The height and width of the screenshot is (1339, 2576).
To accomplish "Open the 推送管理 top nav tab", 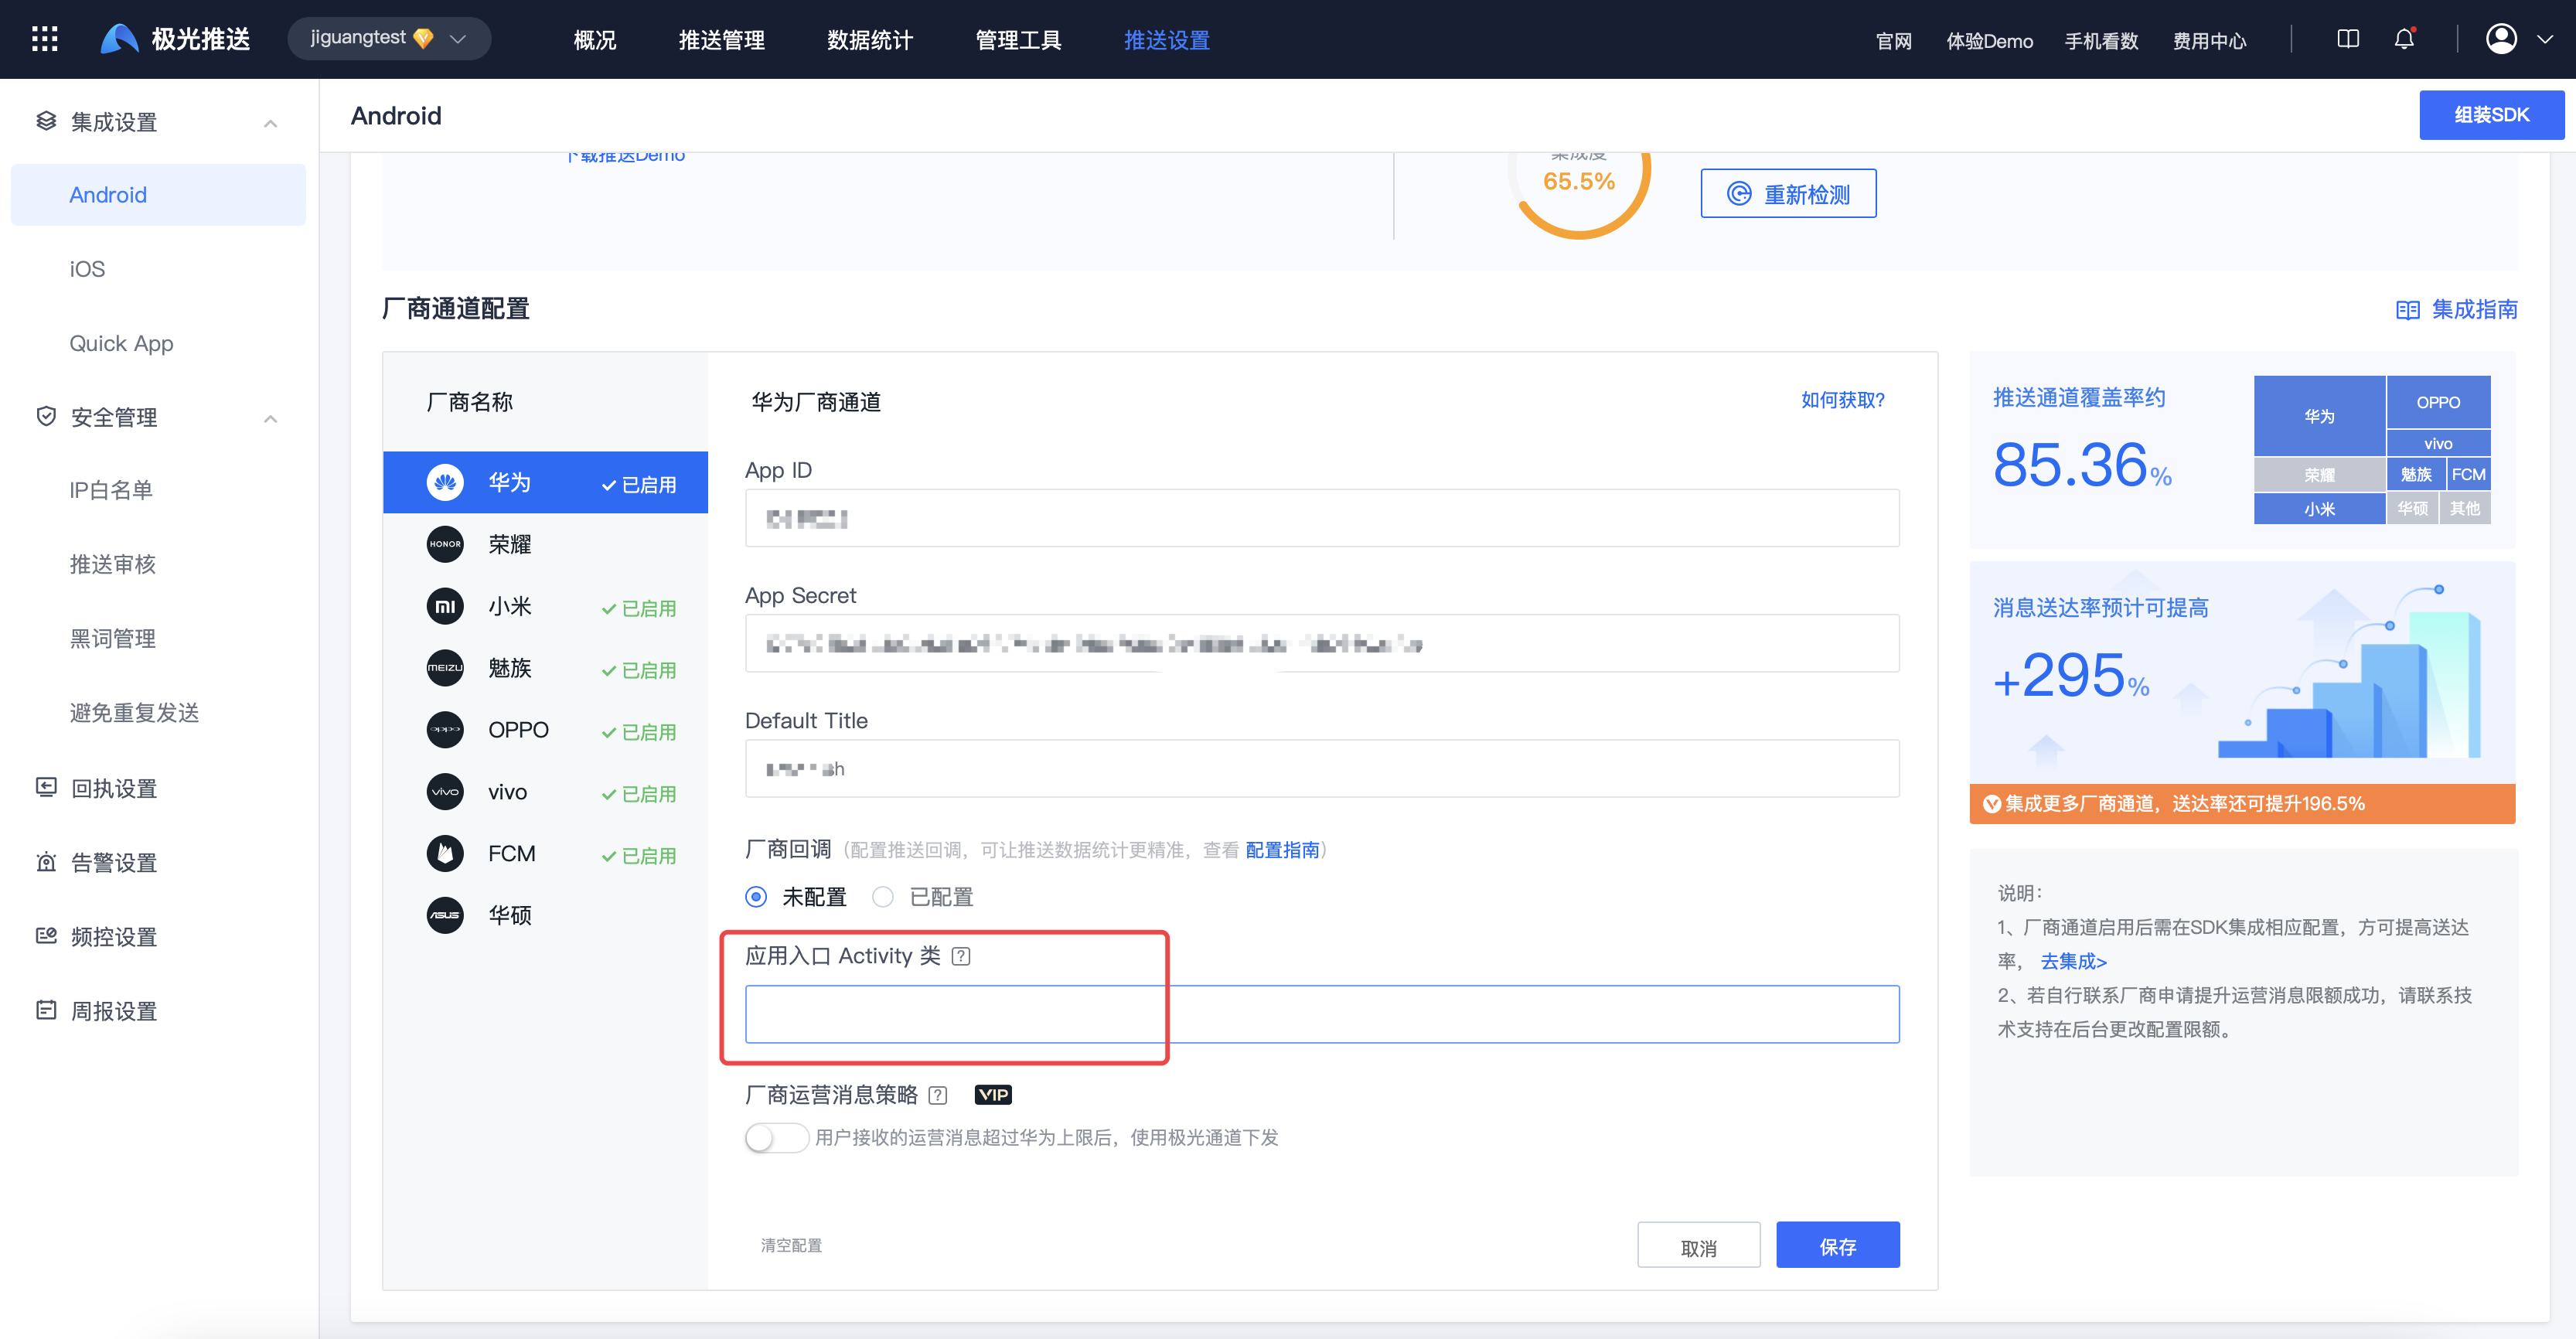I will [721, 40].
